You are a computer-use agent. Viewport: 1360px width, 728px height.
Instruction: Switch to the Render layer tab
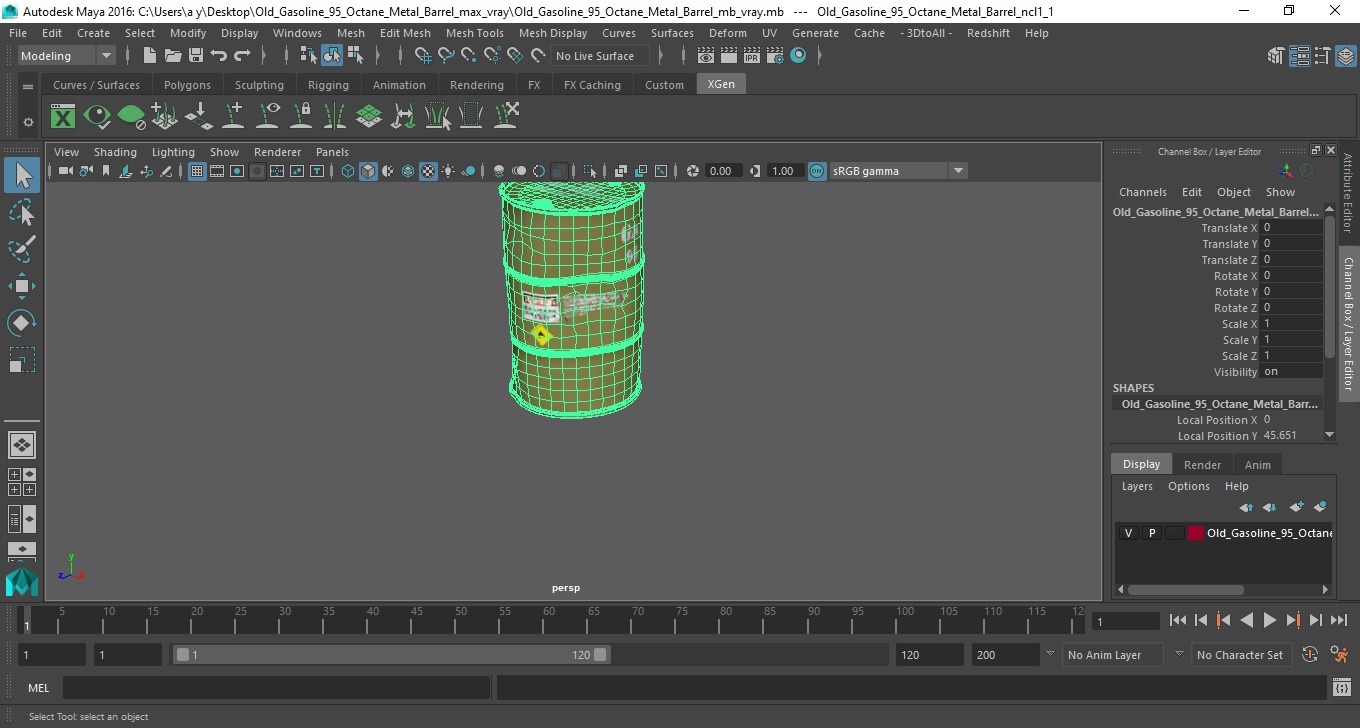(1202, 464)
